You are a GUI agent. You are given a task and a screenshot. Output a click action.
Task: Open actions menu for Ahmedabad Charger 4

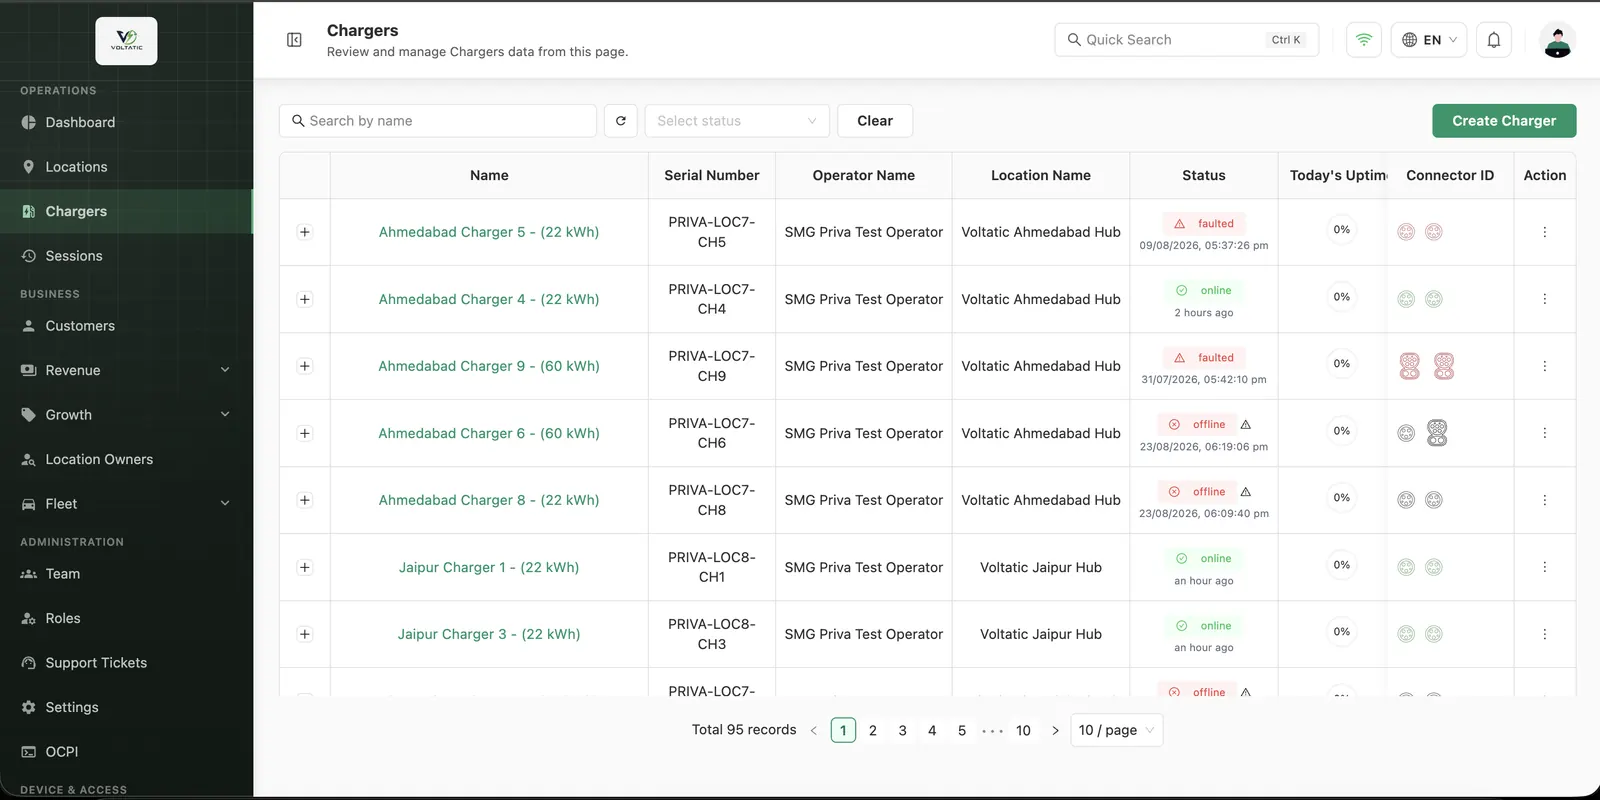click(x=1545, y=299)
